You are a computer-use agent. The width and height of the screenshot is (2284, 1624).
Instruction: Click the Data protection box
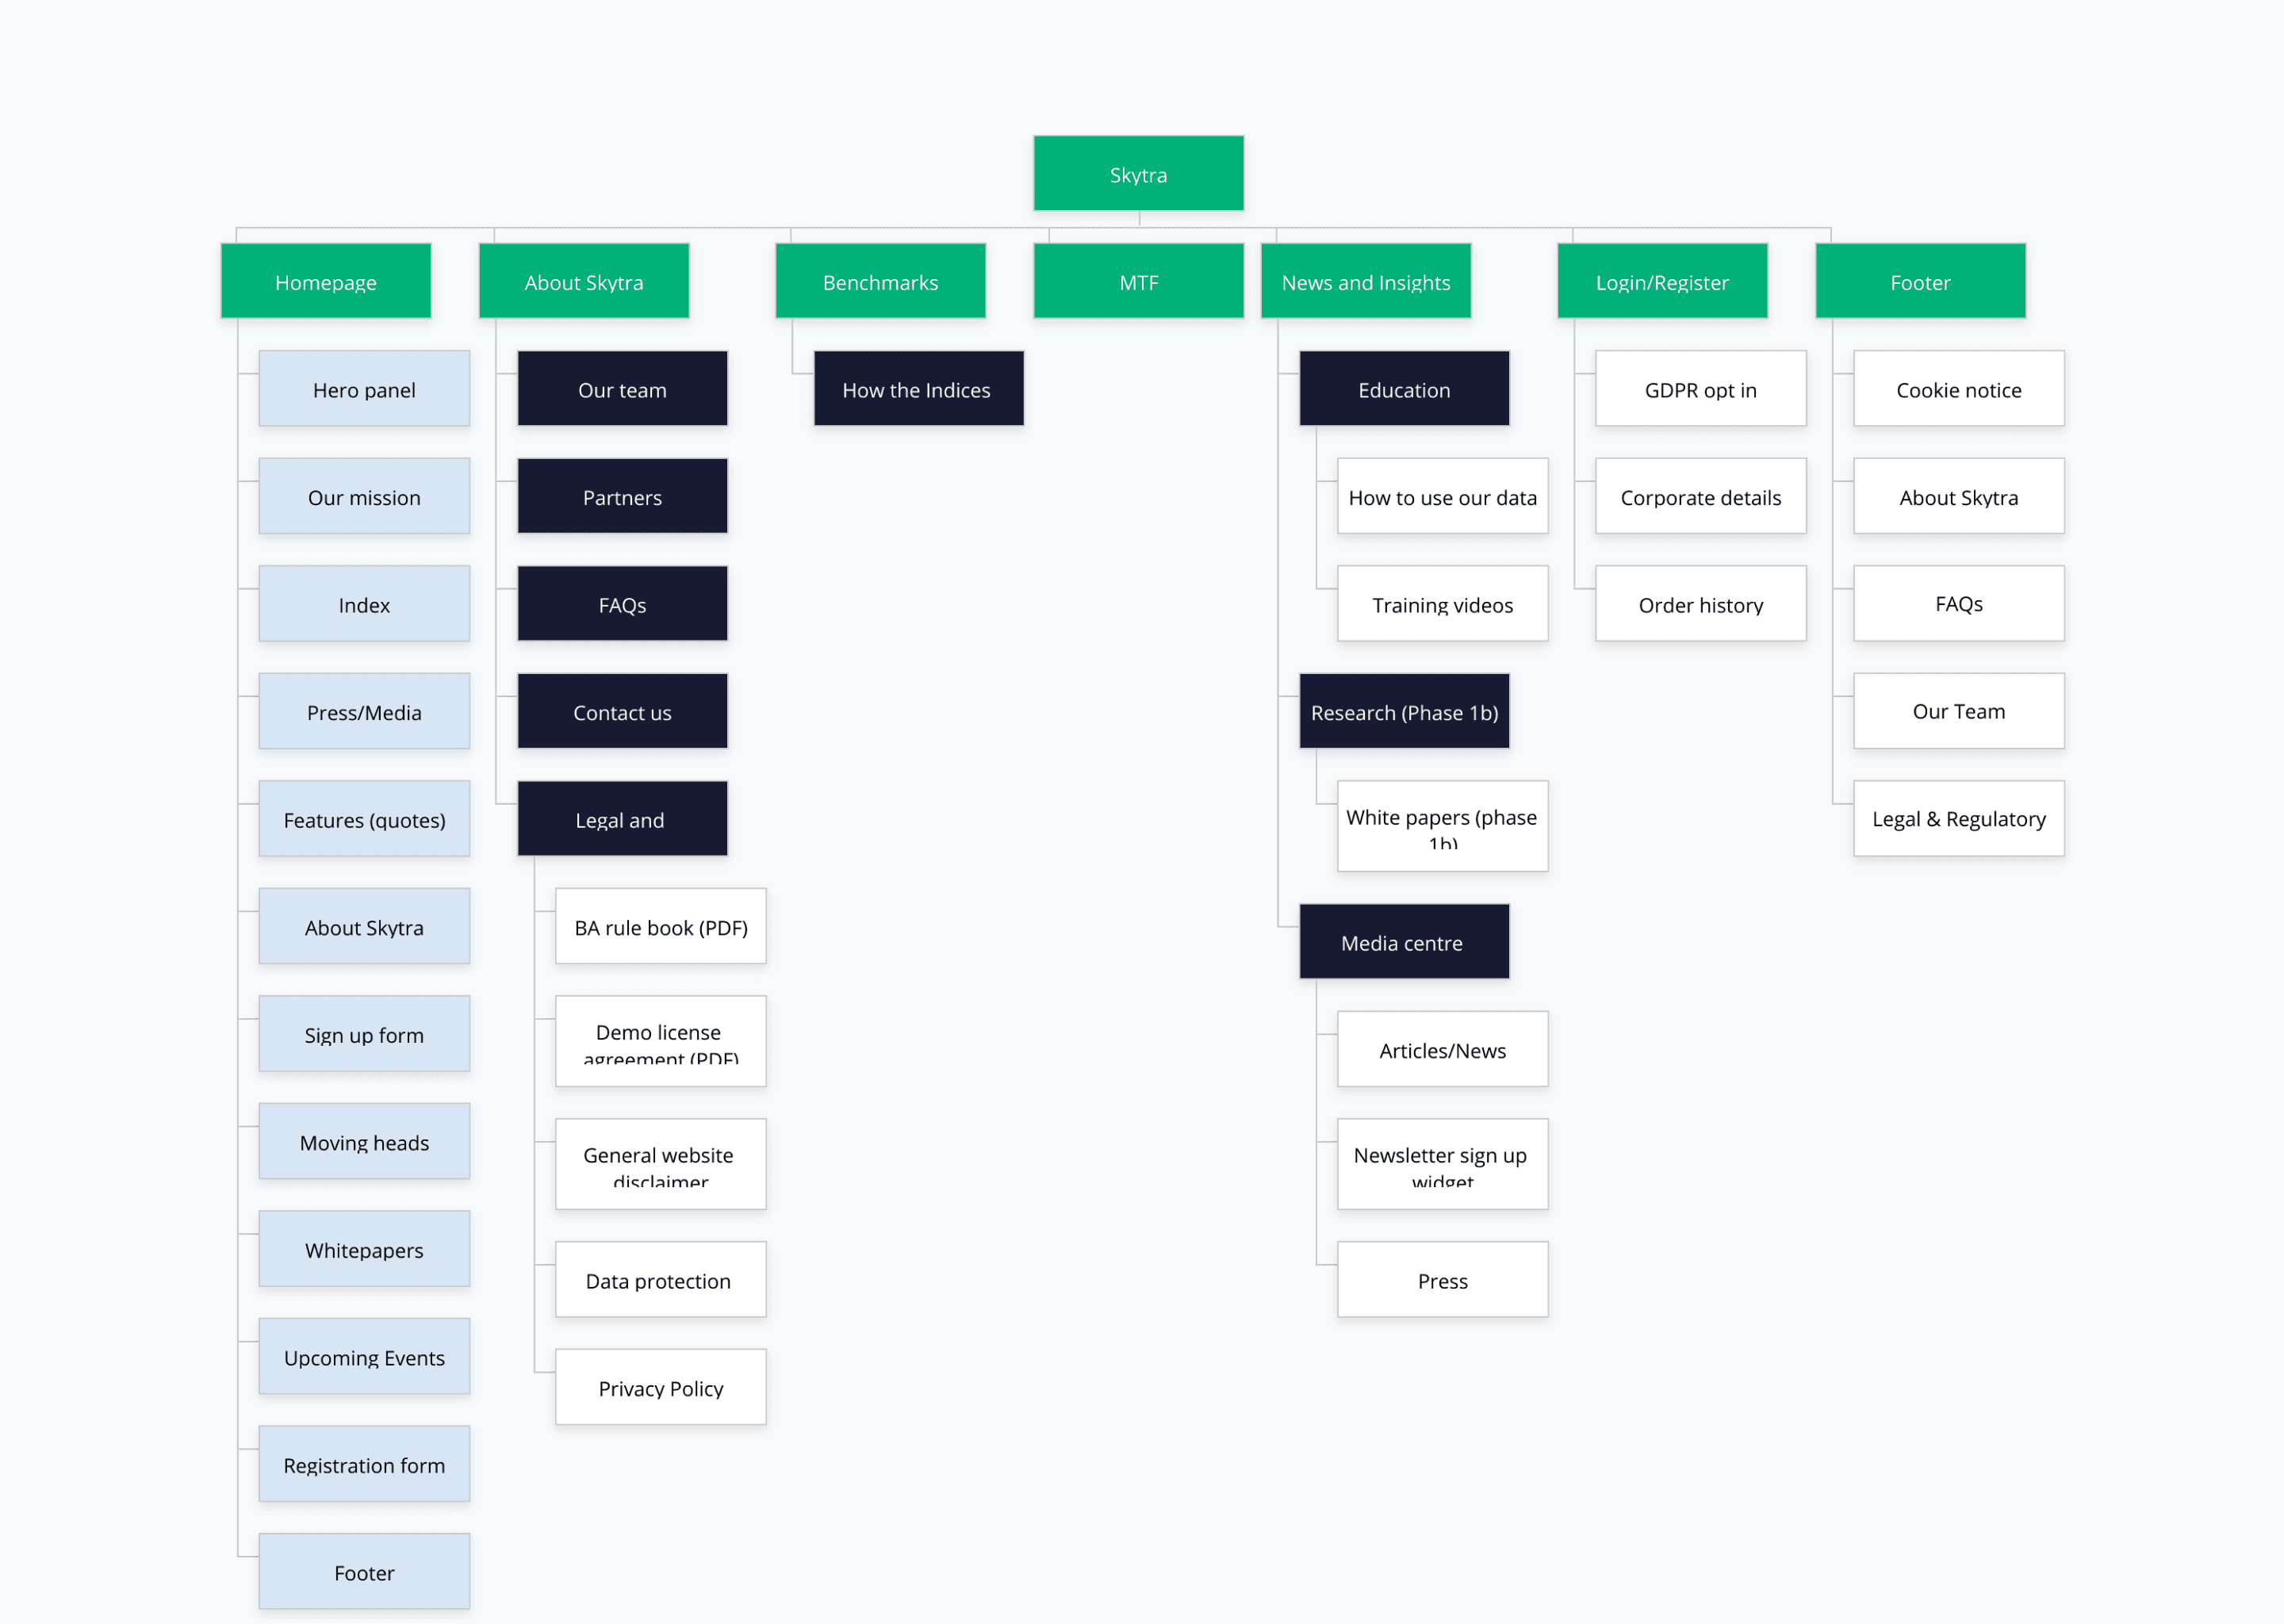point(660,1279)
